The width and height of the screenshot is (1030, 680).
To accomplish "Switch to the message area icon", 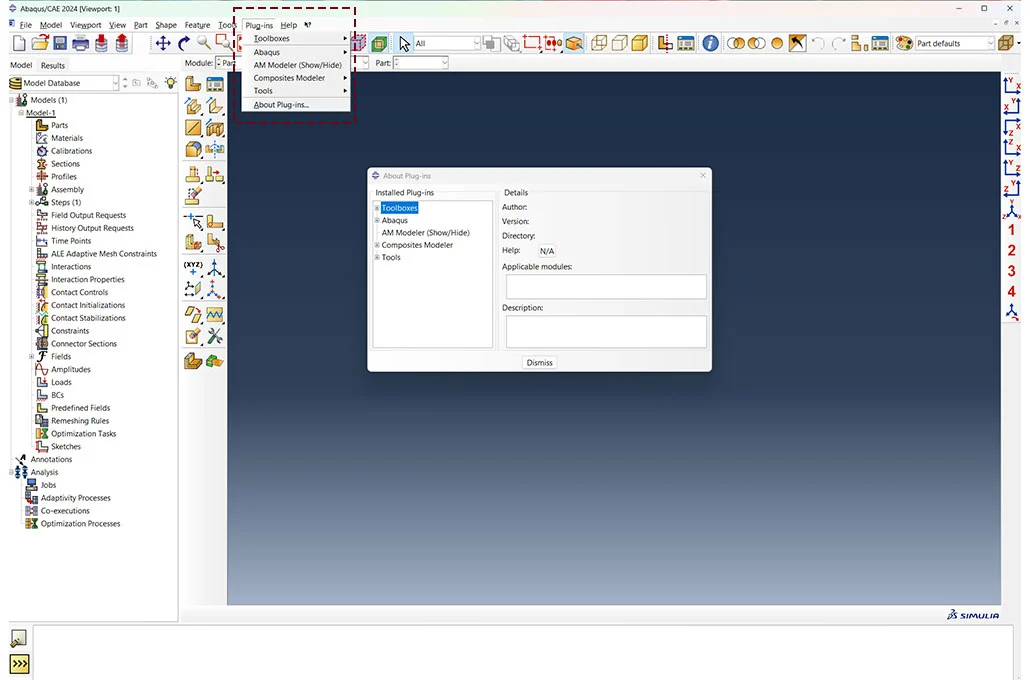I will coord(19,638).
